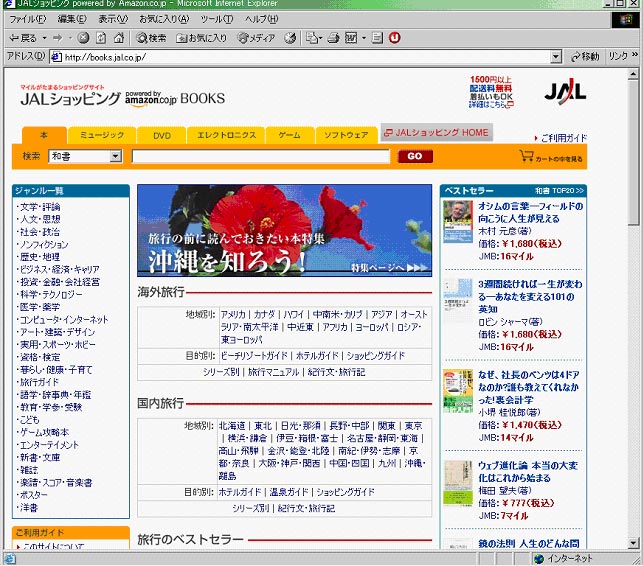Click the page scrollbar down arrow
643x566 pixels.
click(x=633, y=543)
